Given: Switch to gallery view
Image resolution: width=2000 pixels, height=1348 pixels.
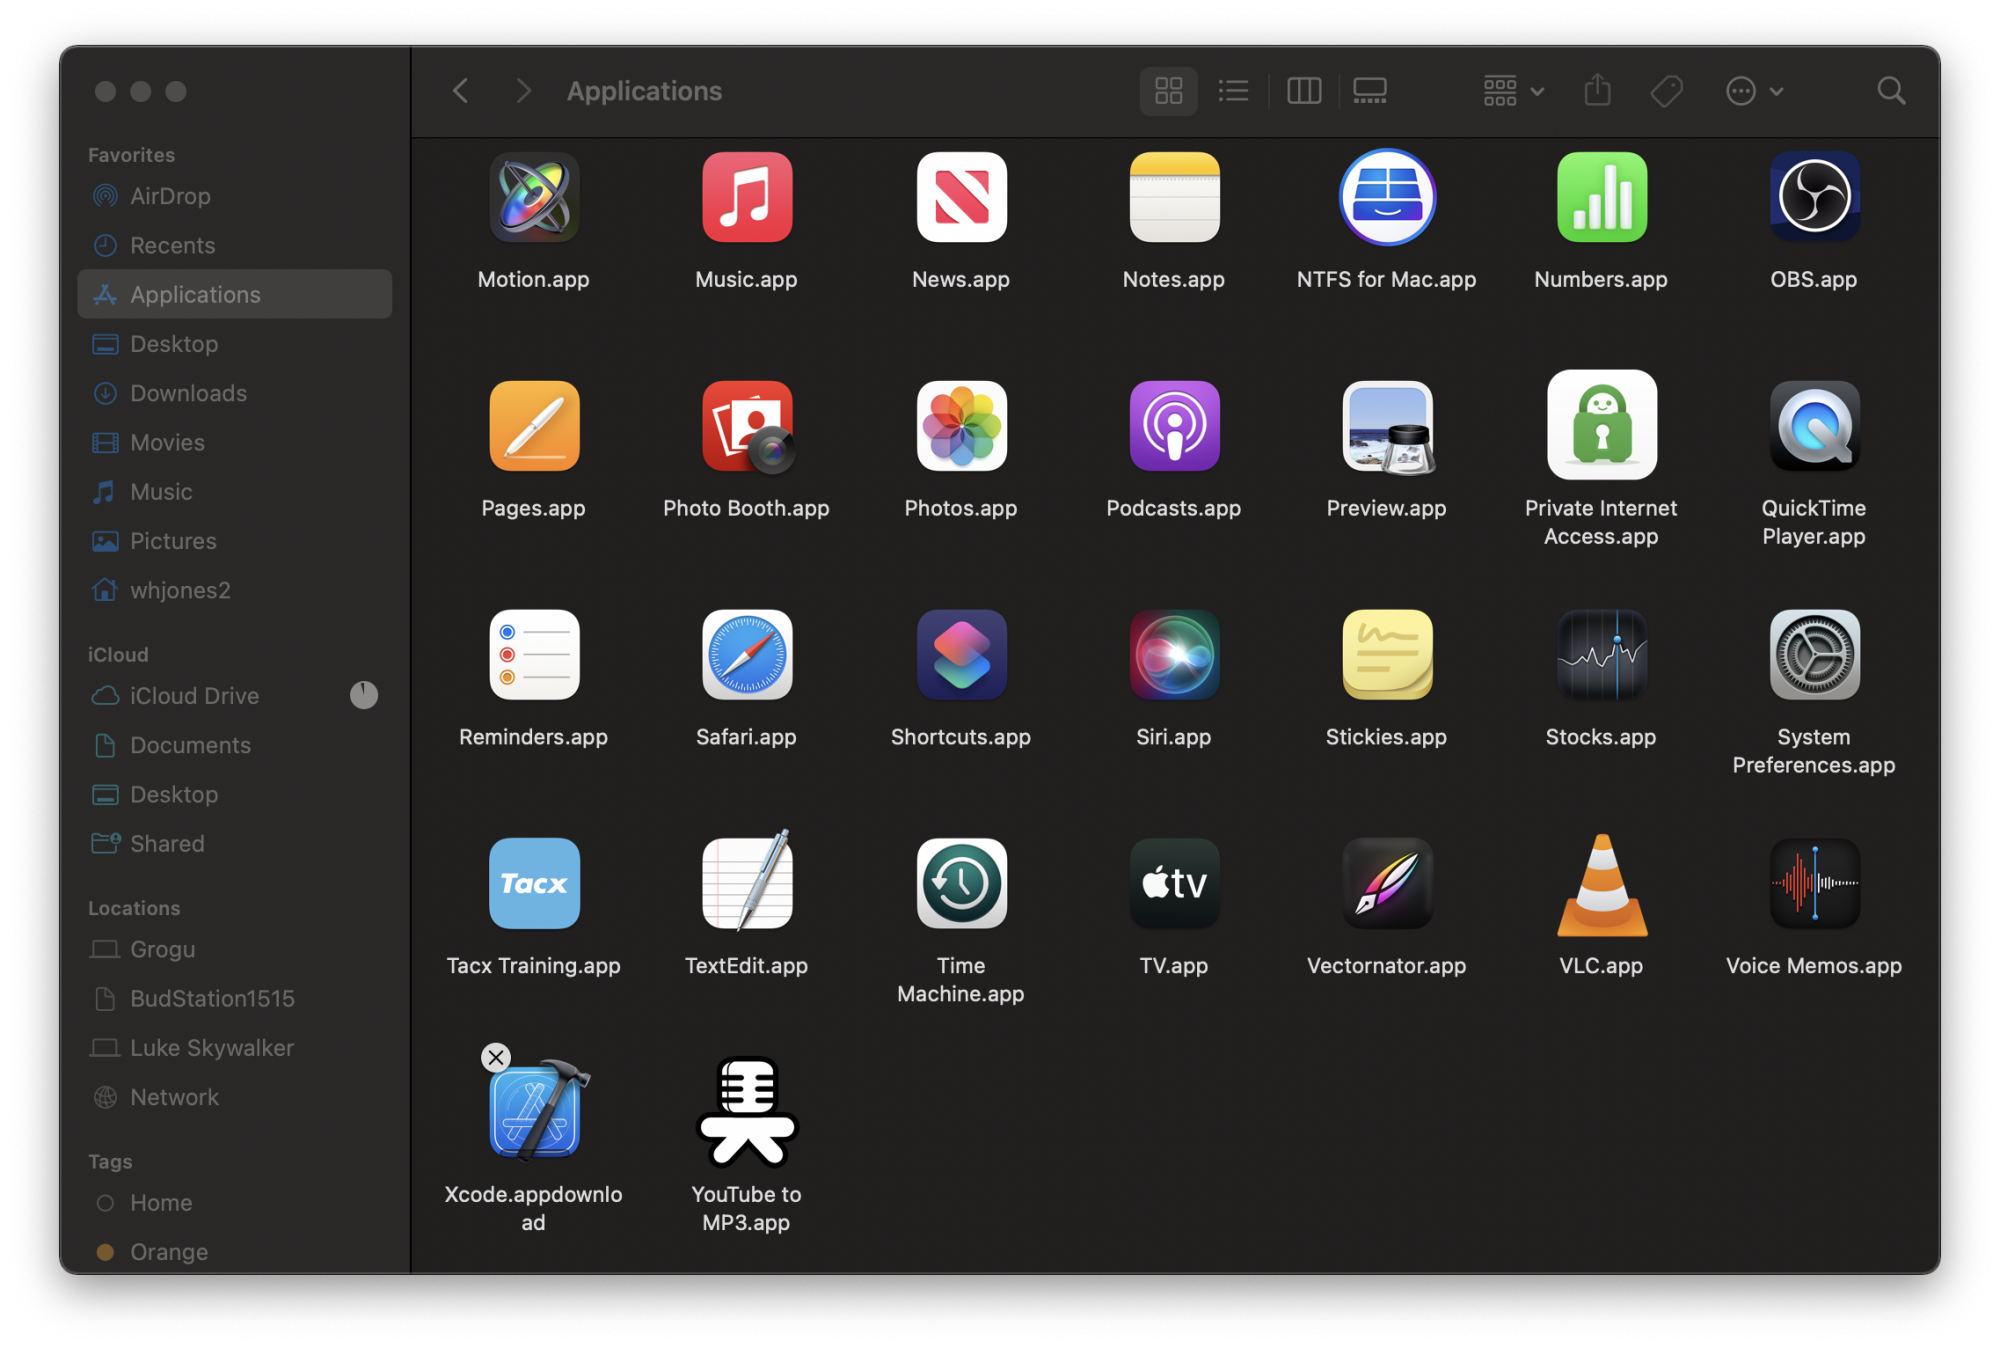Looking at the screenshot, I should (x=1369, y=91).
